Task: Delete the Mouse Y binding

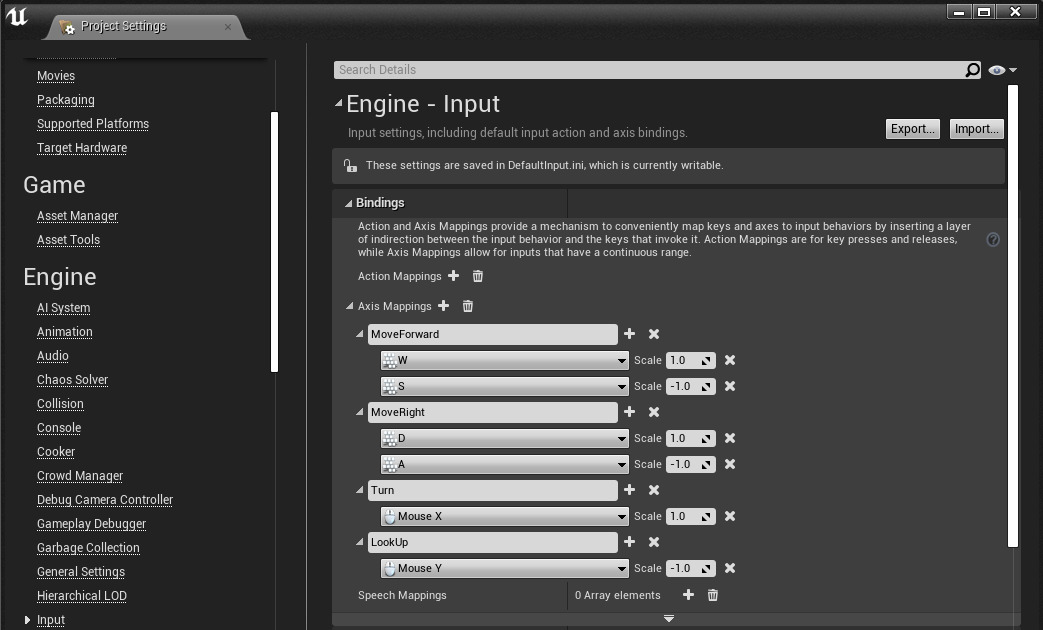Action: [730, 568]
